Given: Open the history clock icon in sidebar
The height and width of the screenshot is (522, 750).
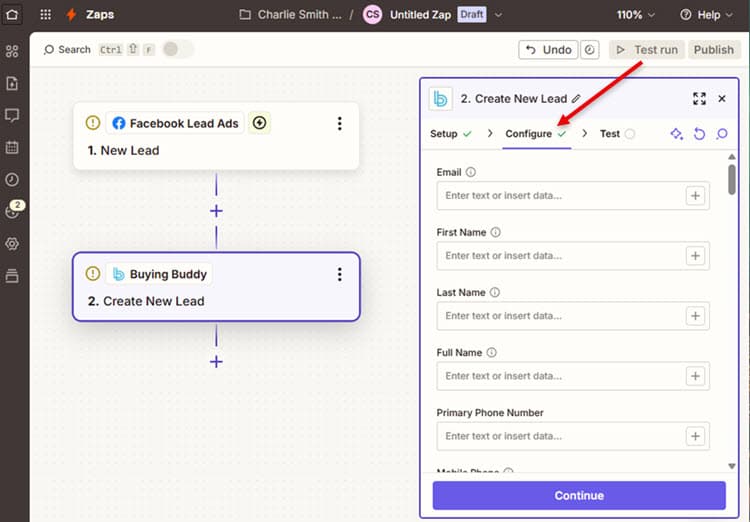Looking at the screenshot, I should (12, 179).
